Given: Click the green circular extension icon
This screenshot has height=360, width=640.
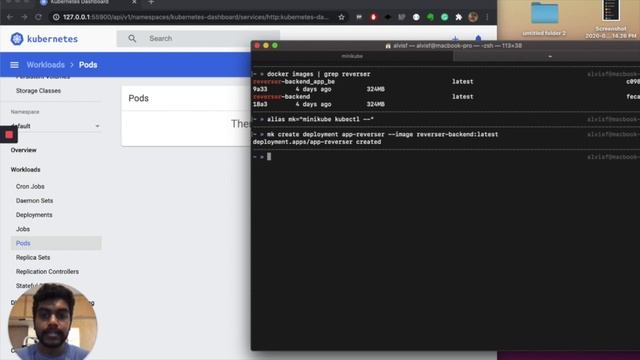Looking at the screenshot, I should (444, 17).
